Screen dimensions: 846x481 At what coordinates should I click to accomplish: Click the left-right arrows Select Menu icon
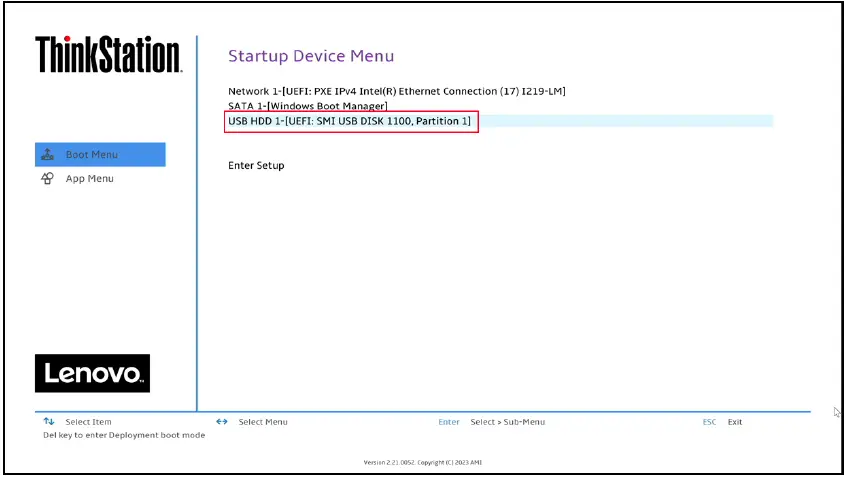(x=222, y=422)
